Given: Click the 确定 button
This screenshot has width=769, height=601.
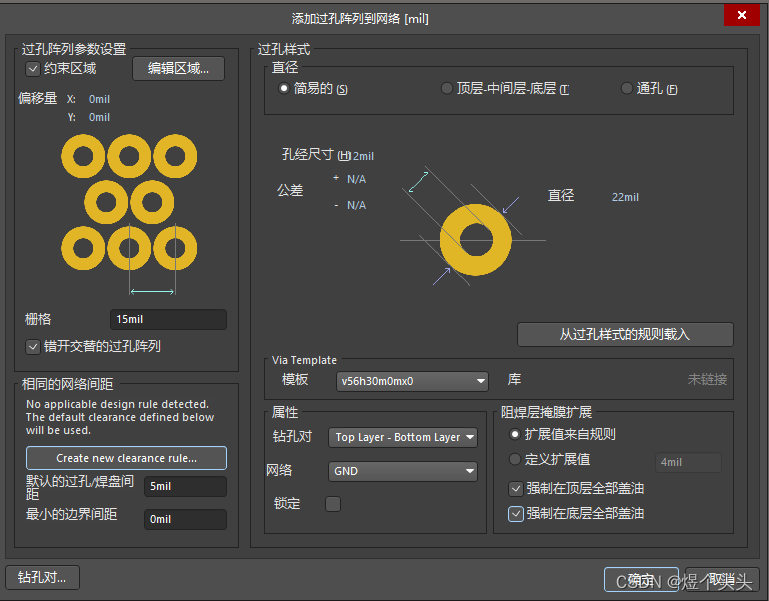Looking at the screenshot, I should click(641, 580).
